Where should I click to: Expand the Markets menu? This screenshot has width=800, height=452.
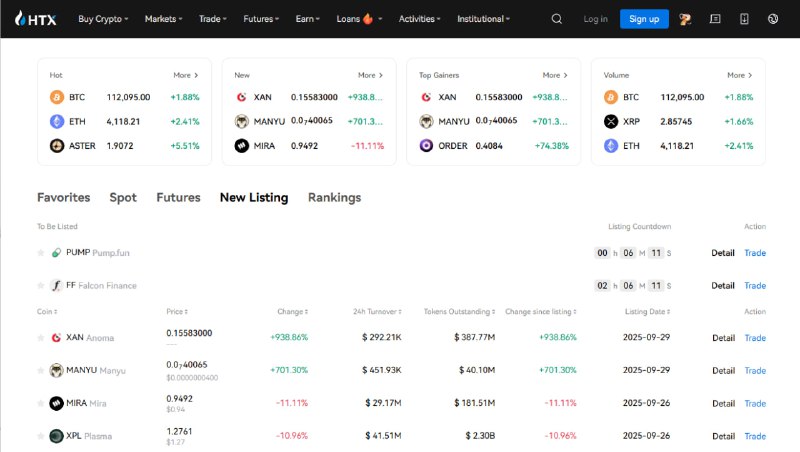click(x=163, y=19)
